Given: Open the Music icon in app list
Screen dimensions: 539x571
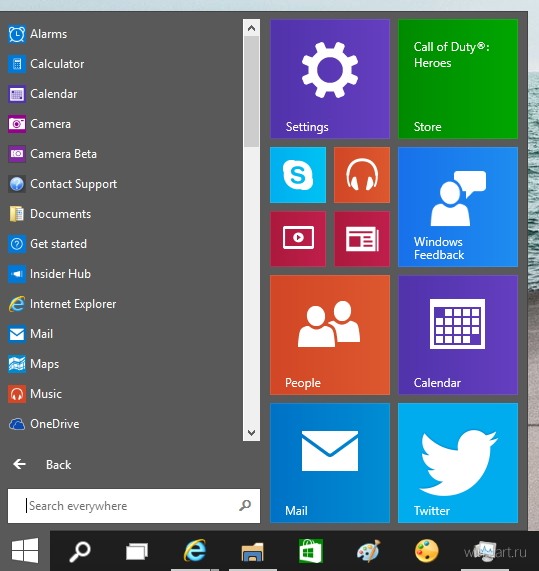Looking at the screenshot, I should tap(17, 394).
